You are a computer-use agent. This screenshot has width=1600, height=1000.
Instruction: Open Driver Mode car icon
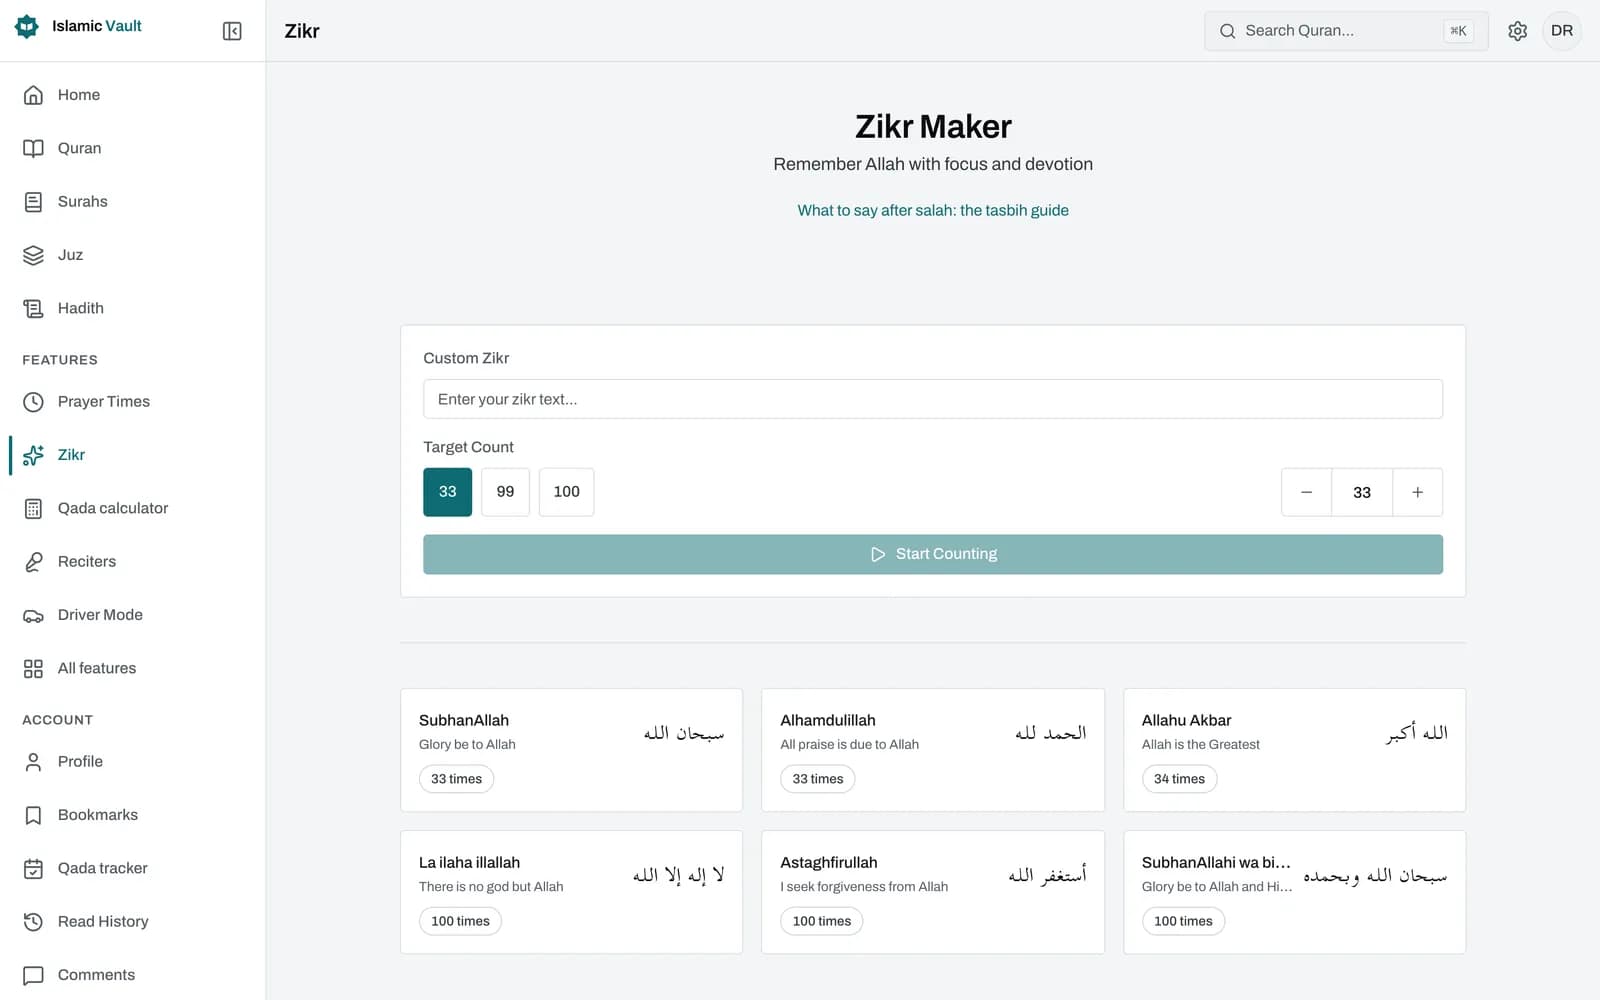(33, 615)
